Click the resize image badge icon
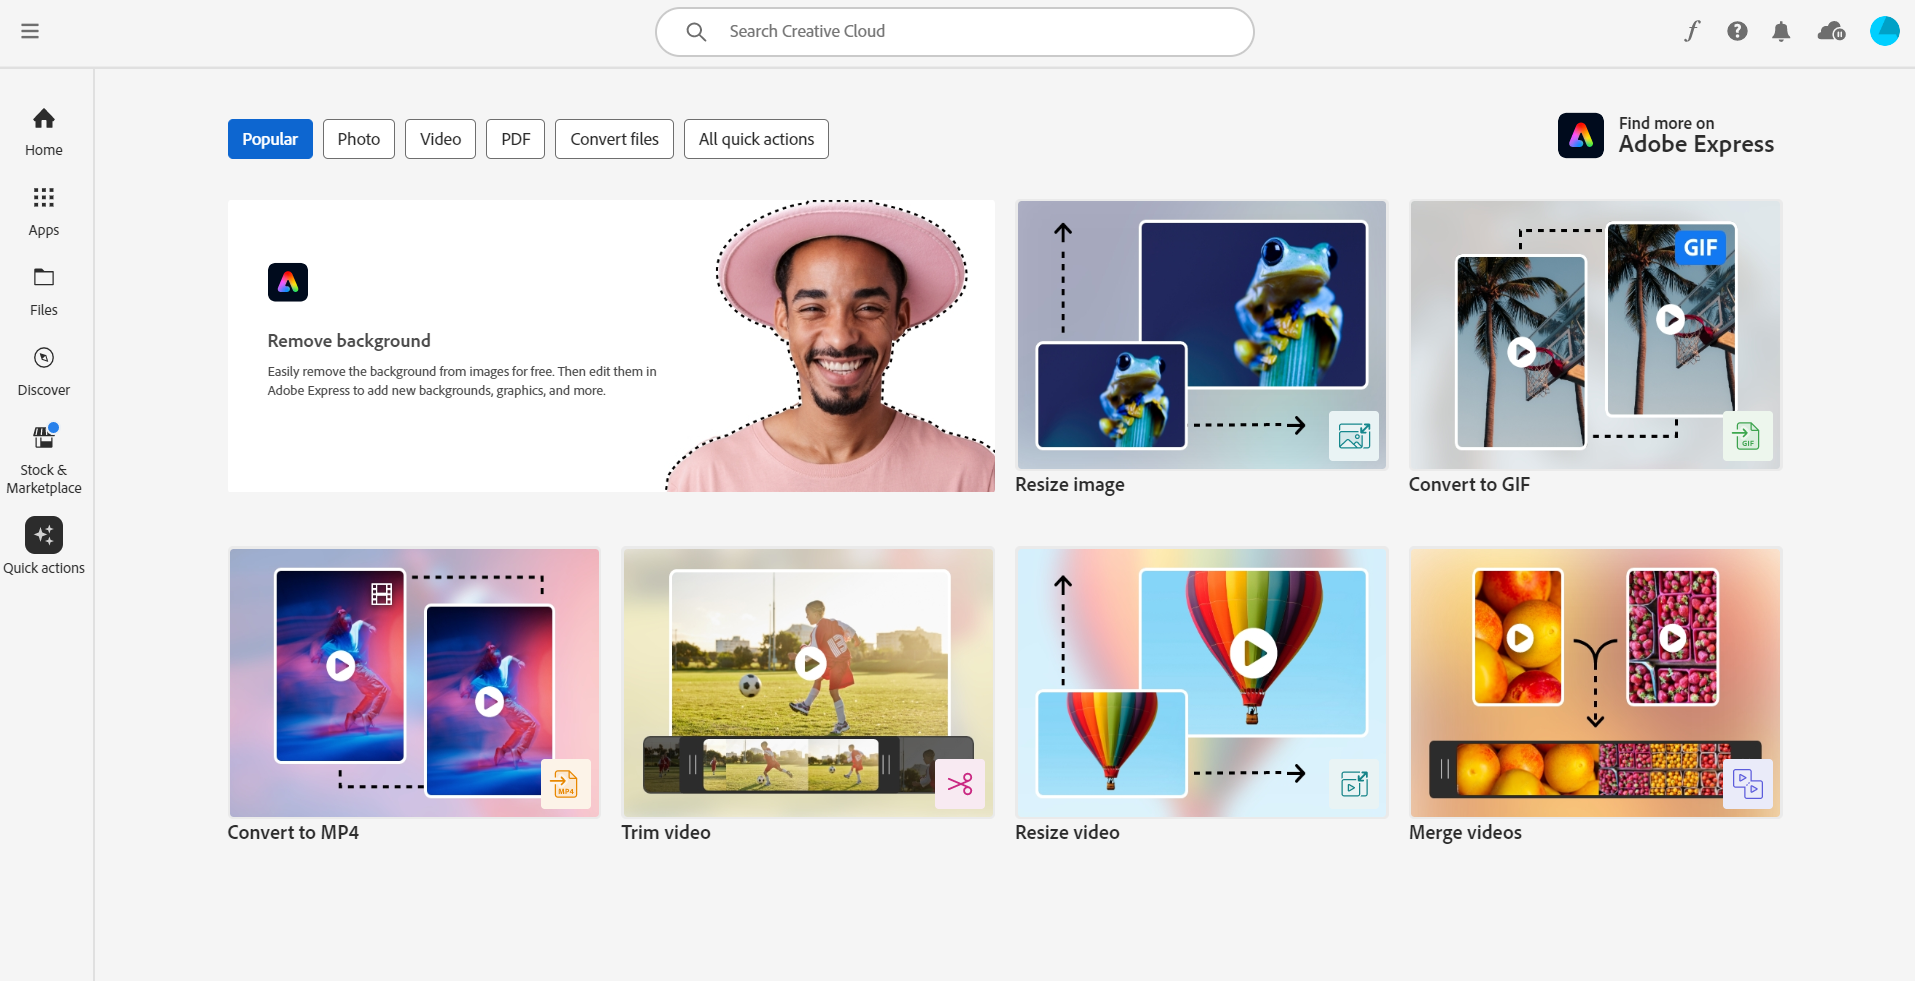The width and height of the screenshot is (1915, 981). coord(1354,436)
